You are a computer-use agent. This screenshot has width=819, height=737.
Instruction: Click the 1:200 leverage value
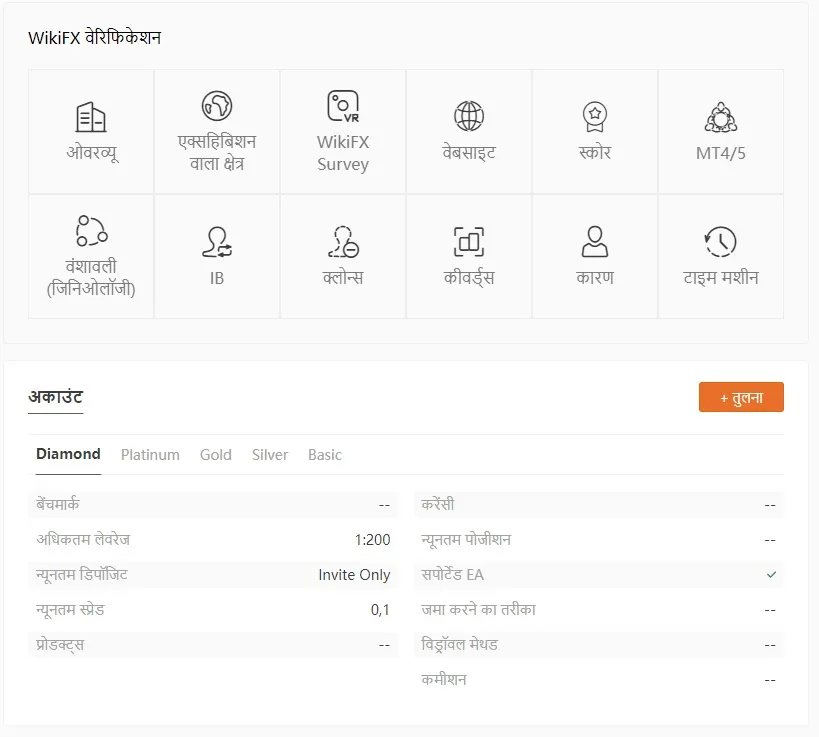coord(372,540)
